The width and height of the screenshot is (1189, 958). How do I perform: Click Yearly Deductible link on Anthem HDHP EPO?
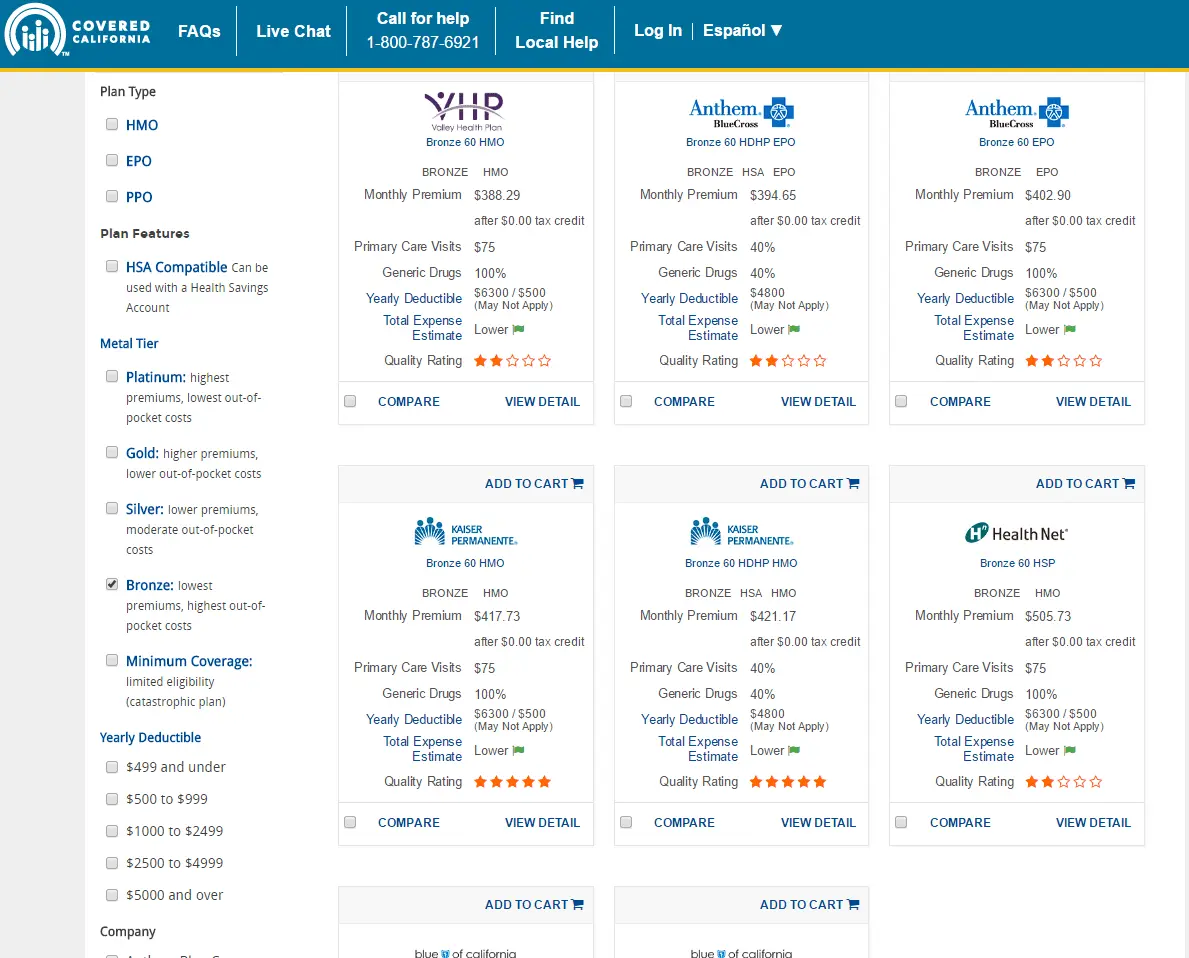tap(689, 298)
